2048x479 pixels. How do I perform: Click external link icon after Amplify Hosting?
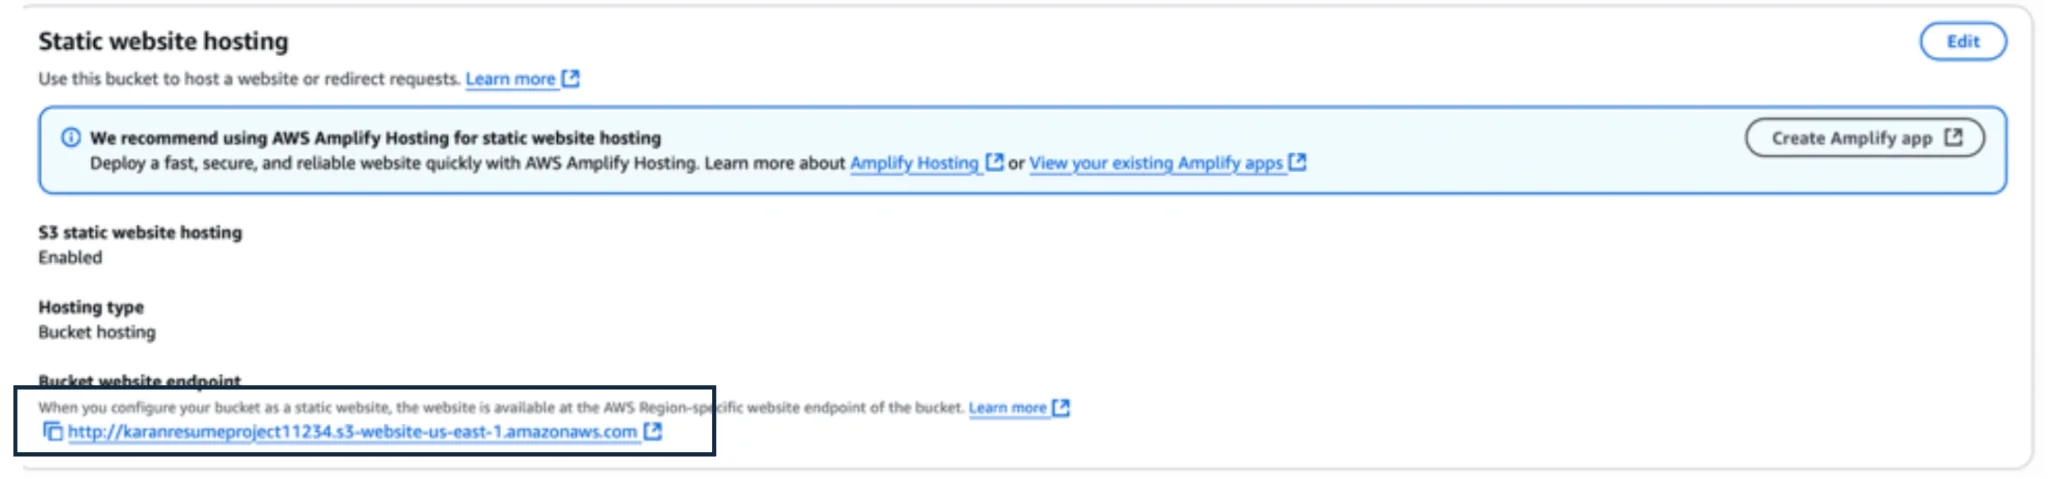(994, 162)
